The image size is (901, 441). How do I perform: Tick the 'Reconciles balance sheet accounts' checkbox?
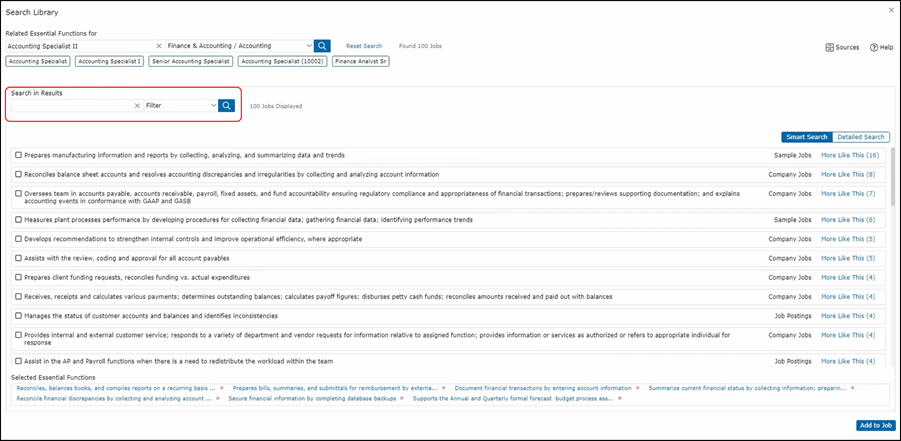pos(18,174)
